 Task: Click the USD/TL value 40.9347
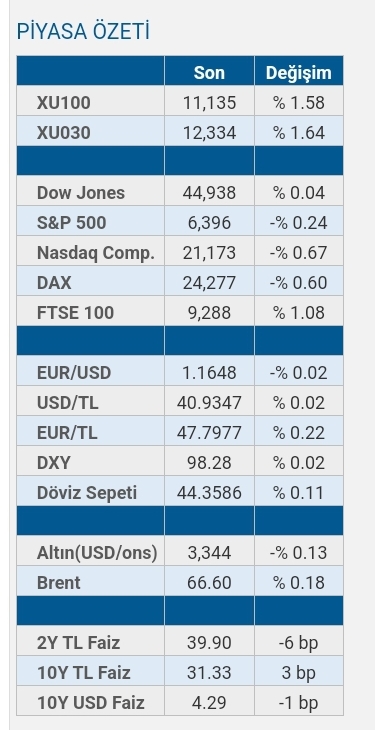pyautogui.click(x=209, y=403)
